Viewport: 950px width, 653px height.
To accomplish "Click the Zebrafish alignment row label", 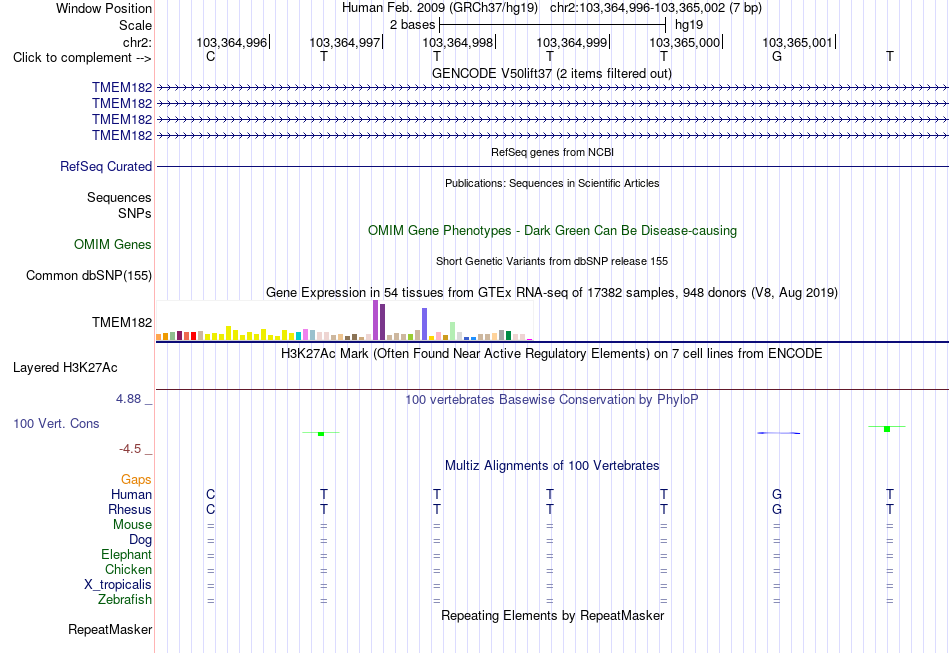I will click(x=125, y=600).
